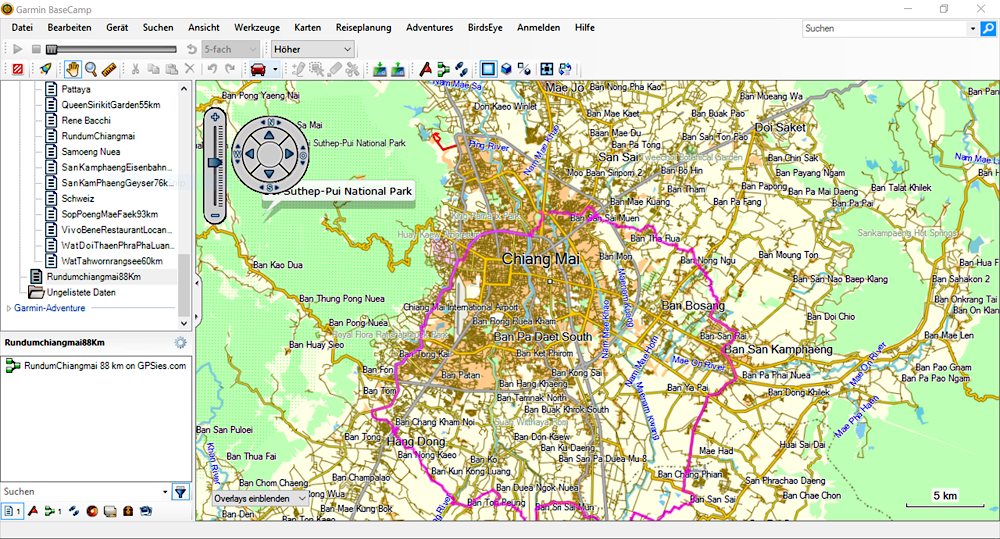Expand the Garmin-Adventure tree node
Viewport: 1000px width, 539px height.
click(x=9, y=308)
